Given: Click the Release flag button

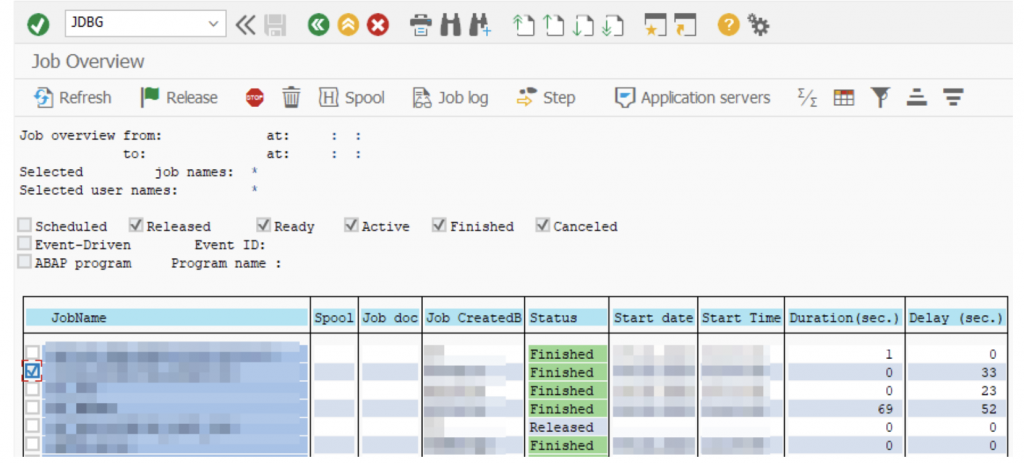Looking at the screenshot, I should click(178, 97).
